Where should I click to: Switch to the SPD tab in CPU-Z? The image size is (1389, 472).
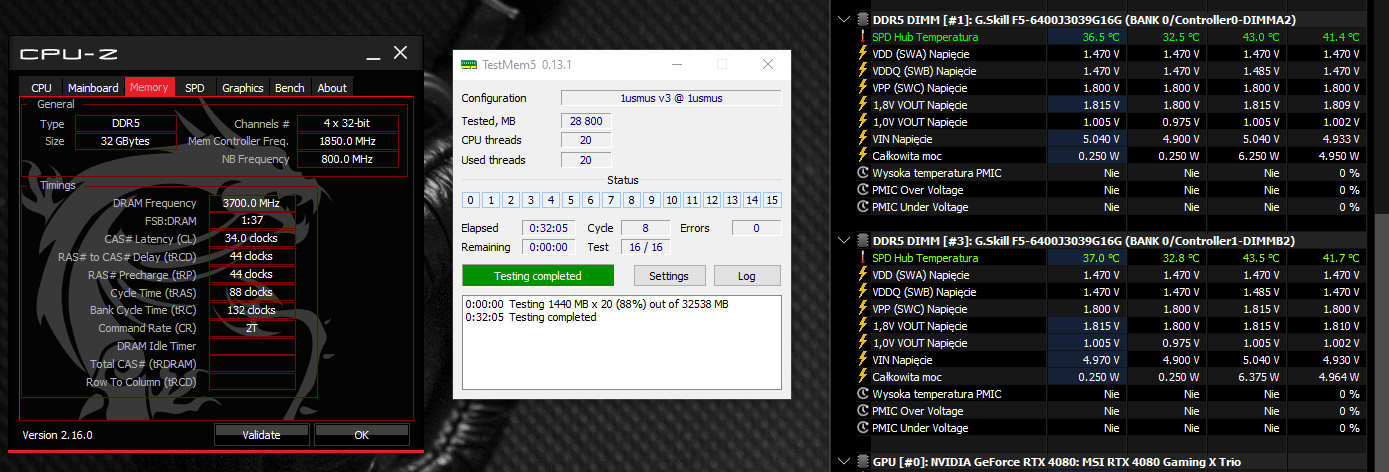pos(194,88)
